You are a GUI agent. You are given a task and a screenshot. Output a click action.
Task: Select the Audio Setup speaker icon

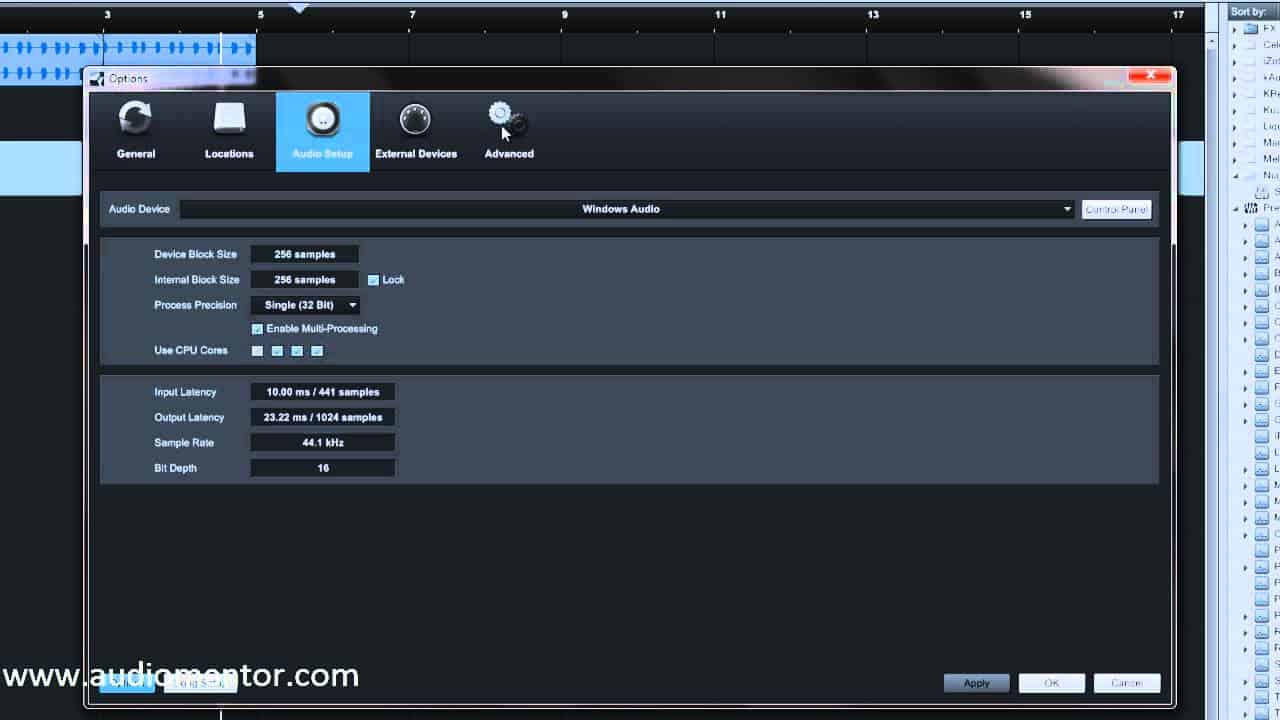(322, 119)
